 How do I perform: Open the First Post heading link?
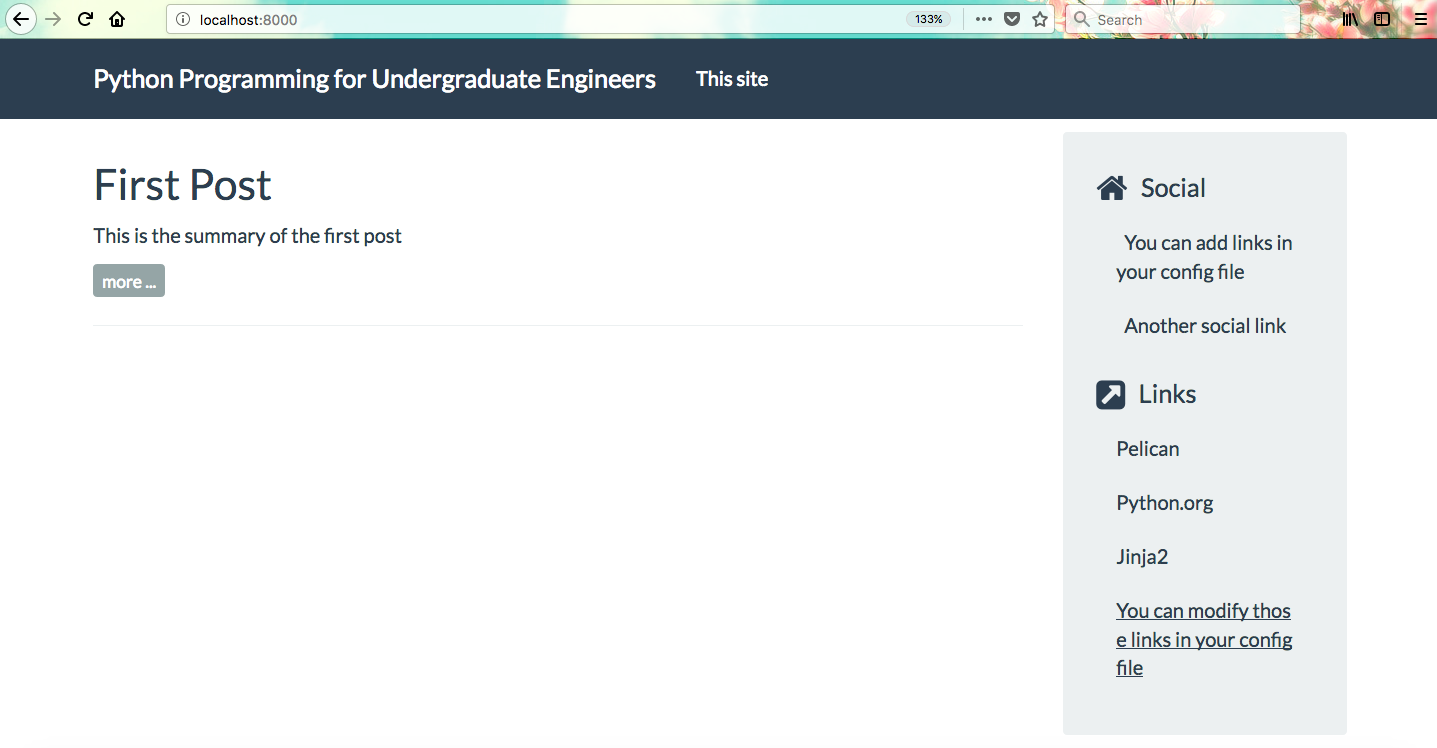click(182, 185)
